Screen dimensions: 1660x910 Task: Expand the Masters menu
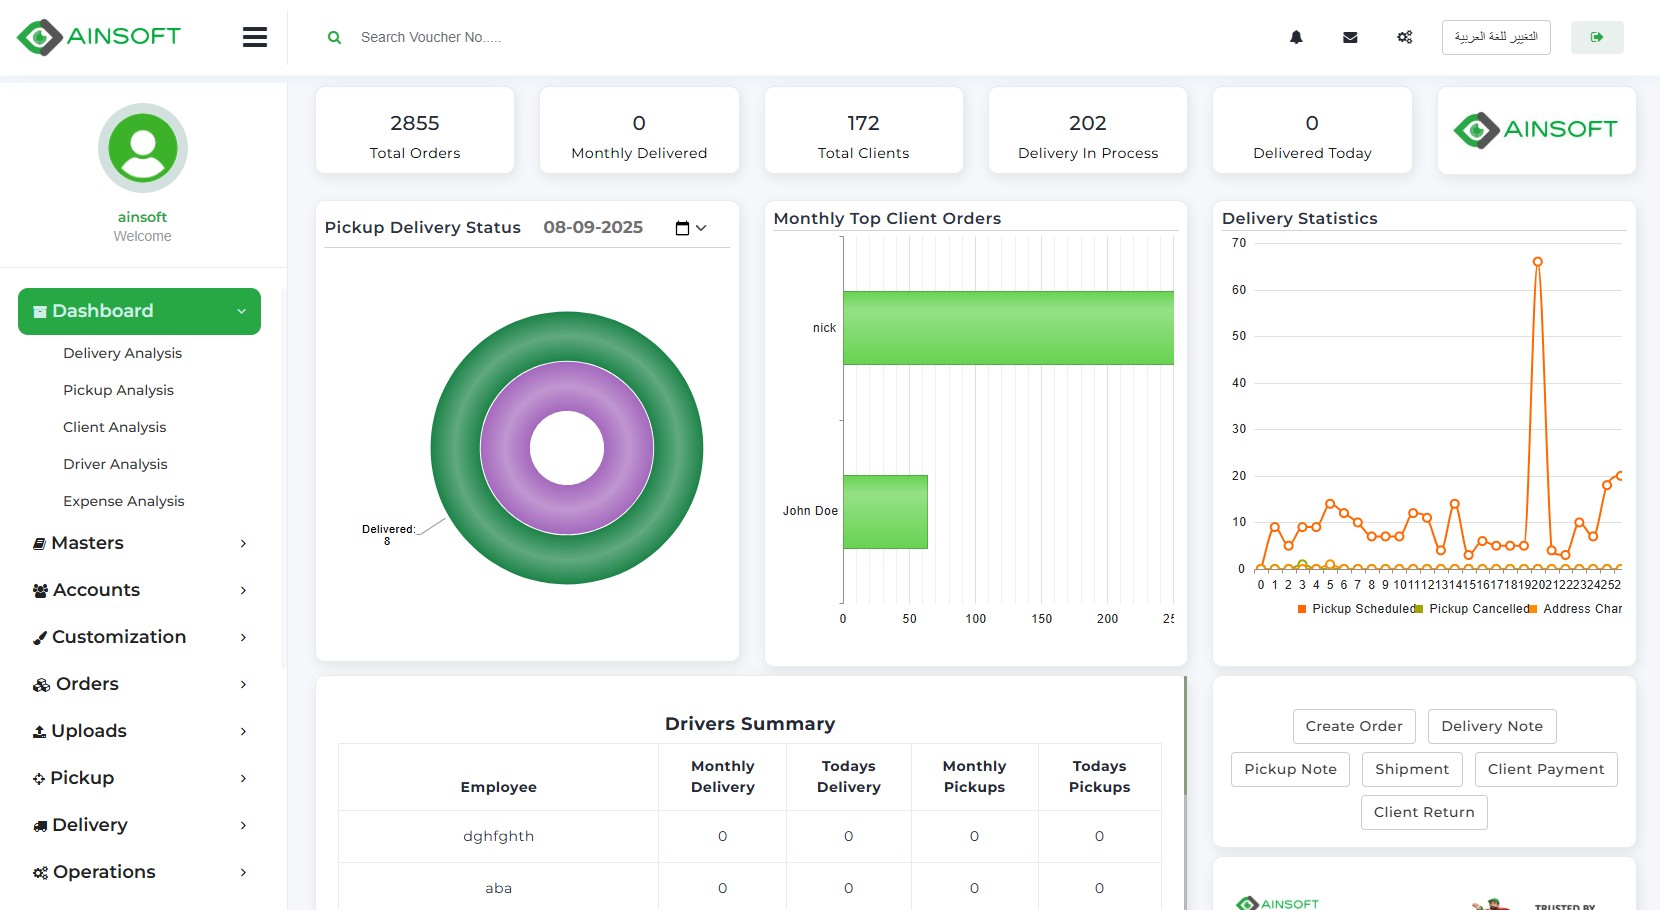(140, 543)
